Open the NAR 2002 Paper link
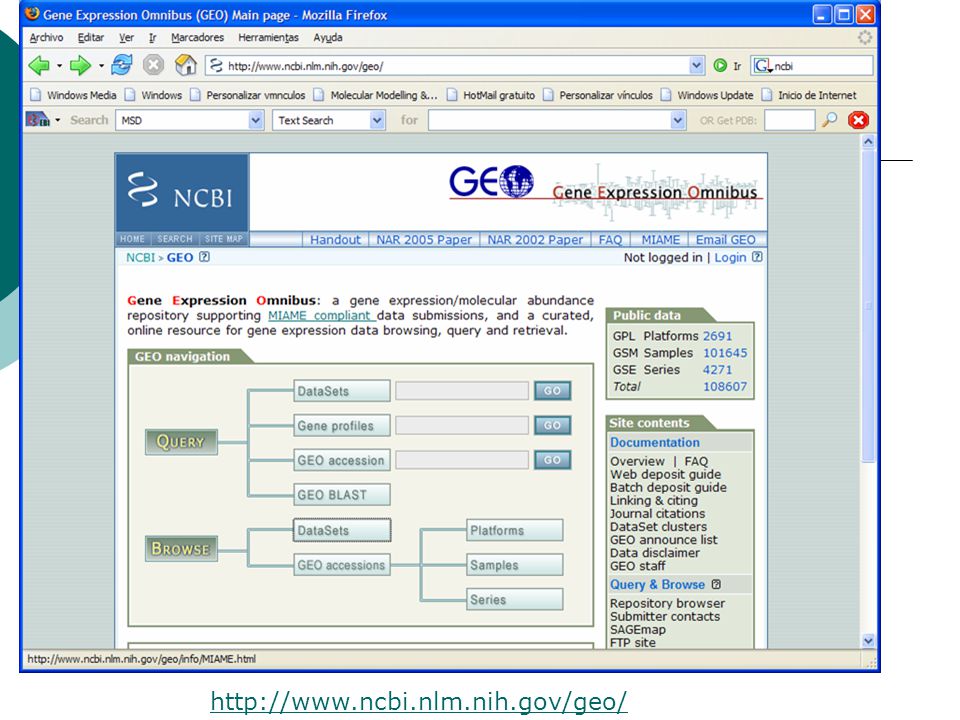 (535, 239)
